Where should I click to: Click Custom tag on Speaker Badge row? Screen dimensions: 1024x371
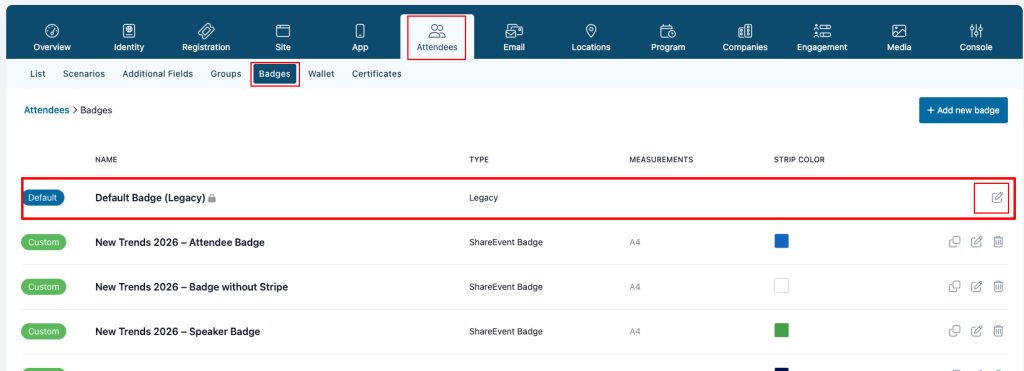coord(44,331)
